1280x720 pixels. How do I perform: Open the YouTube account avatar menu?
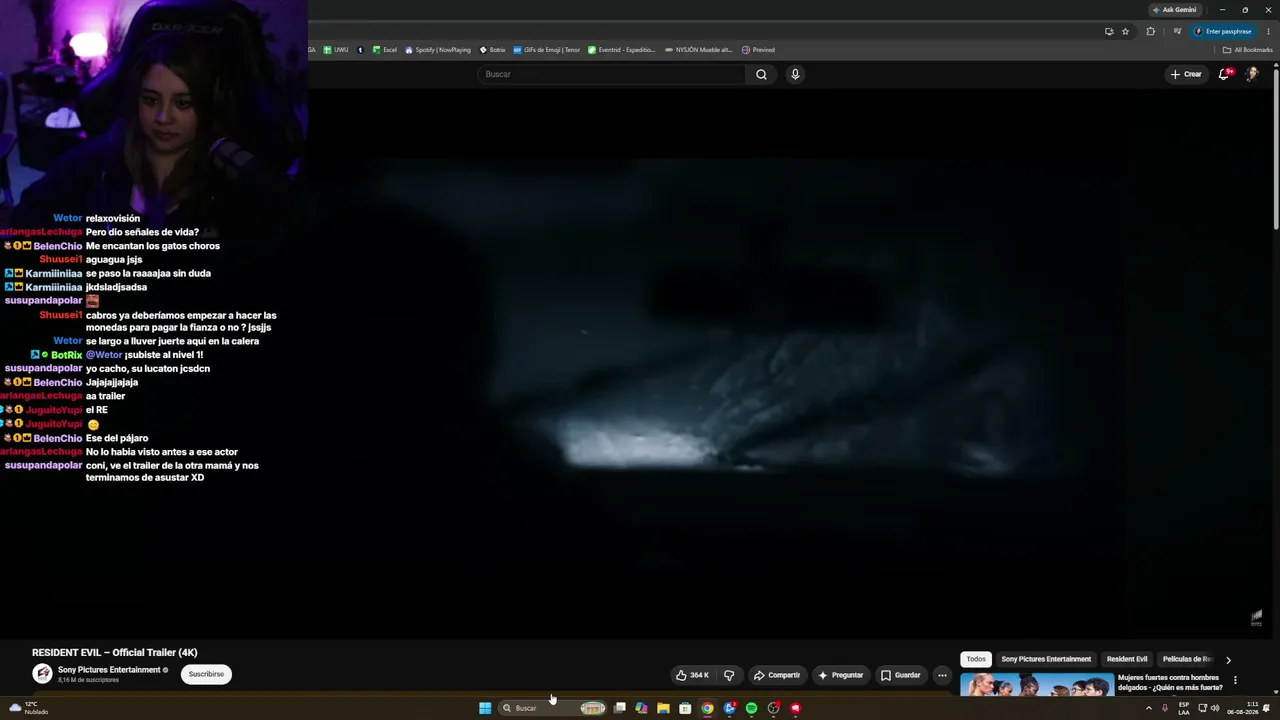point(1251,74)
